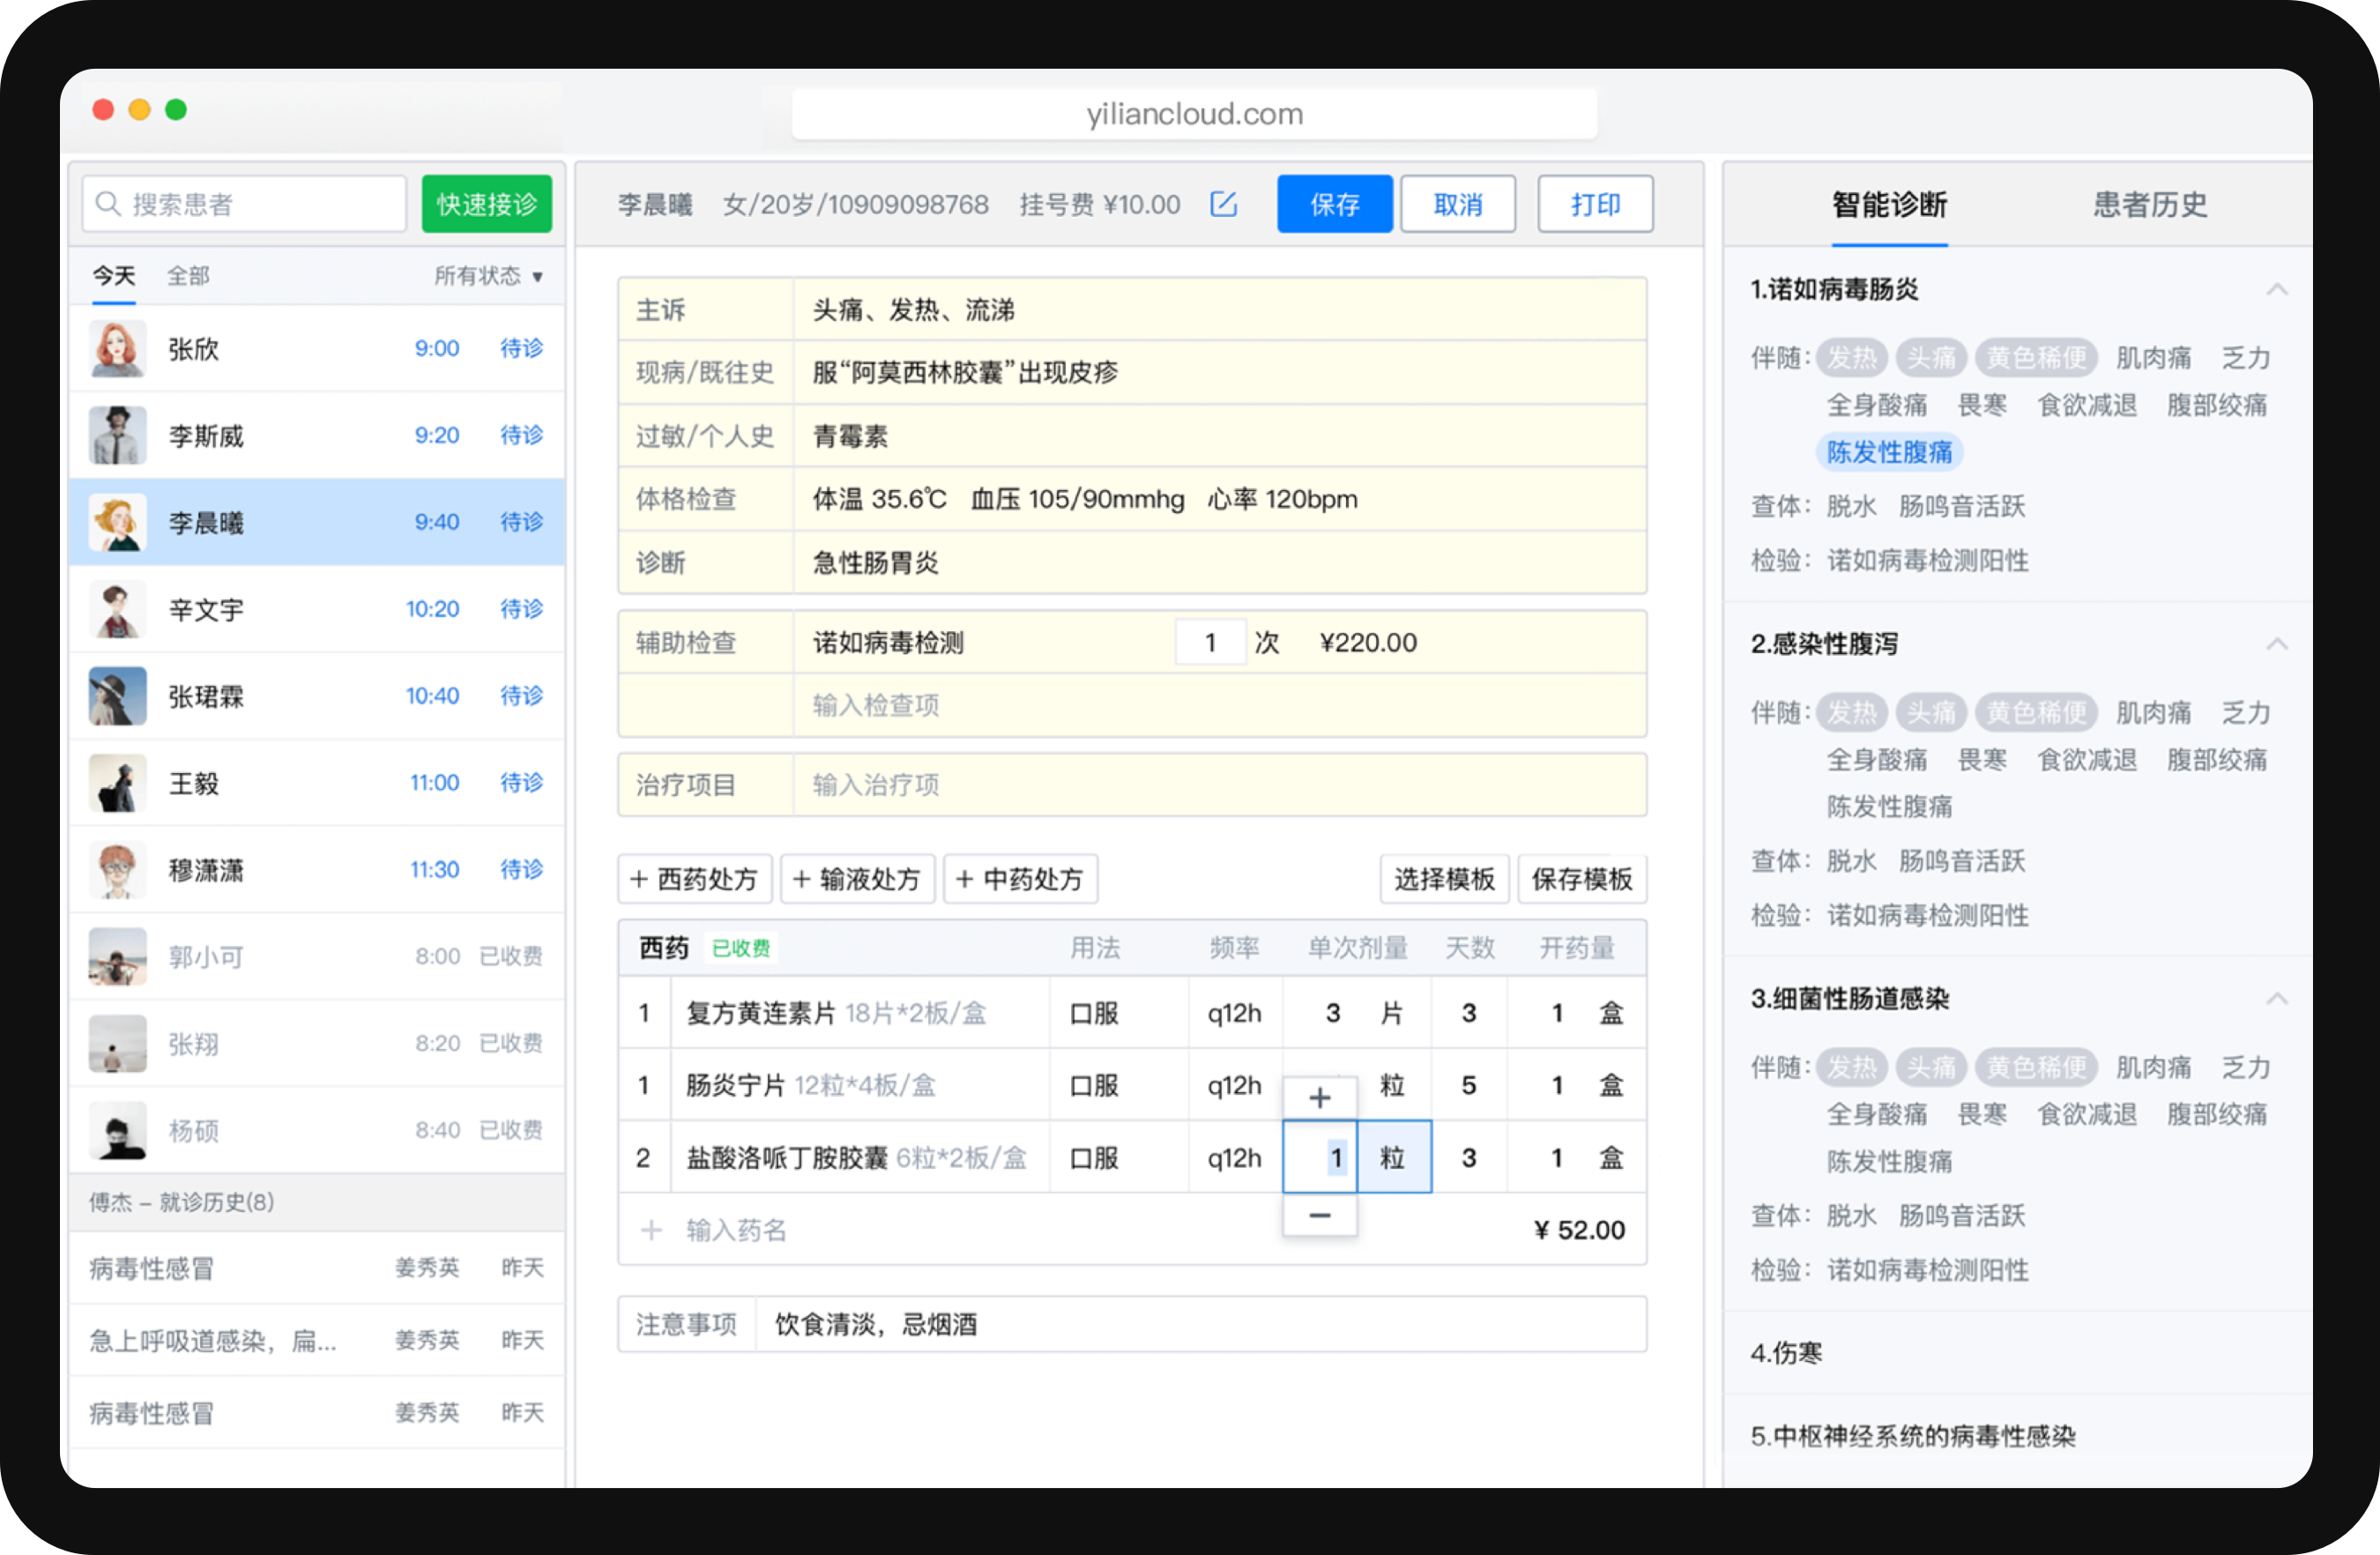Viewport: 2380px width, 1555px height.
Task: Toggle the 发热 symptom tag under 诺如病毒肠炎
Action: (x=1851, y=358)
